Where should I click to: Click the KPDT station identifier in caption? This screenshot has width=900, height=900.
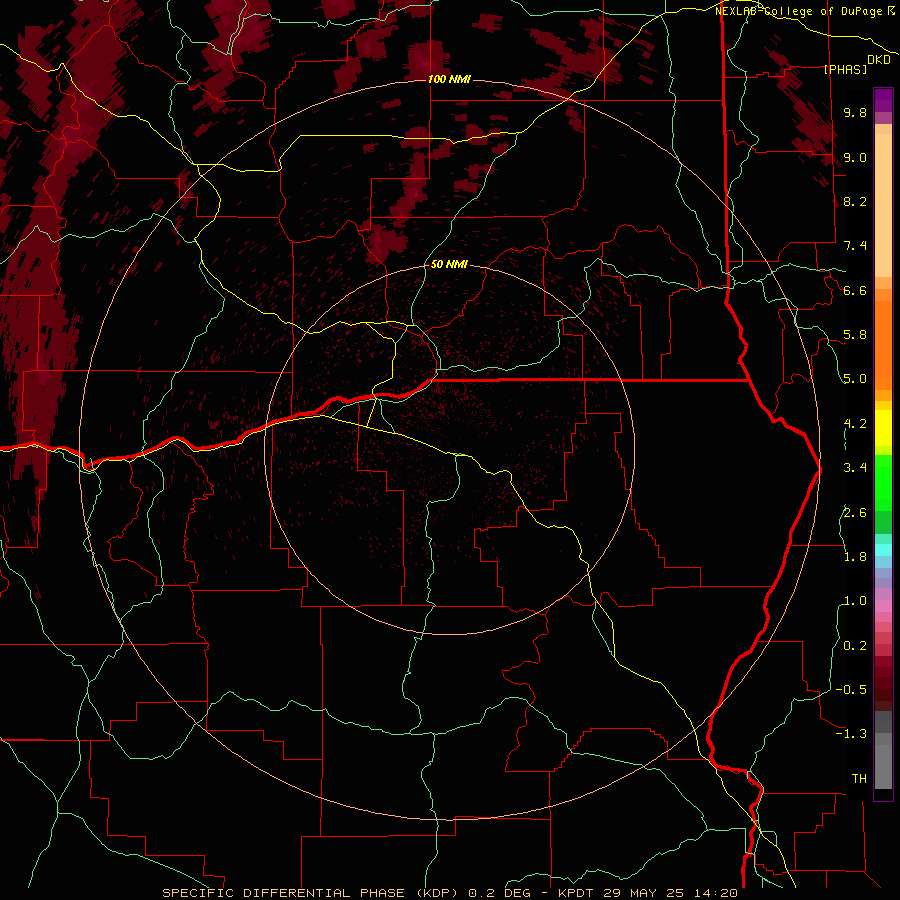point(575,893)
